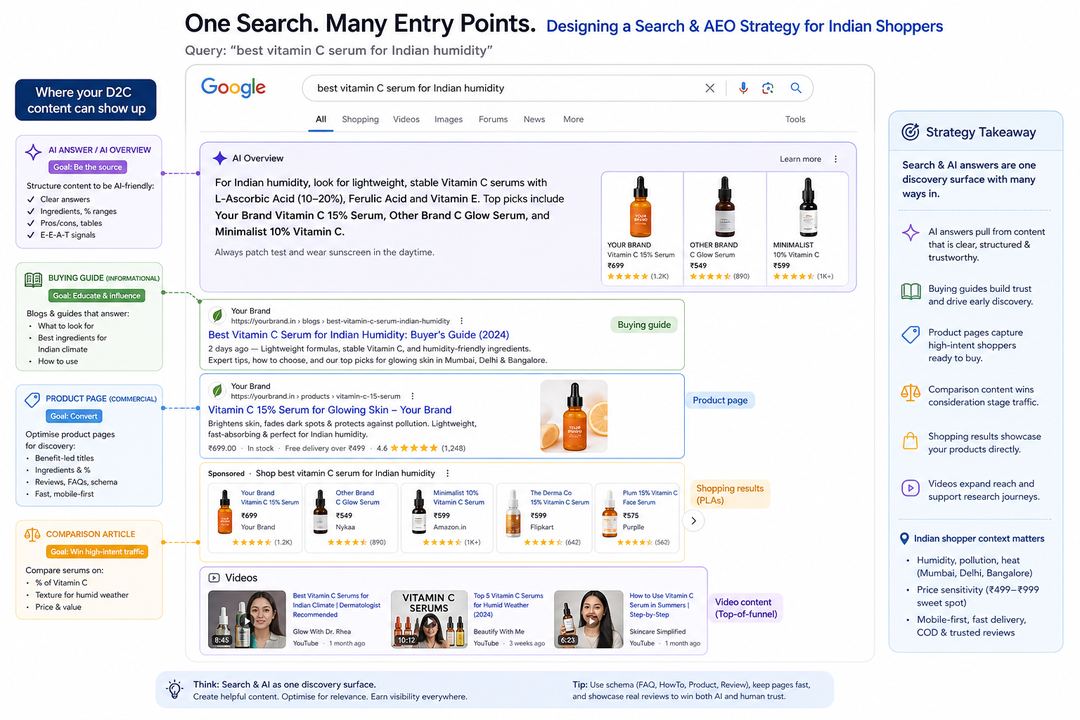
Task: Click the Shopping results (PLAs) label
Action: (729, 494)
